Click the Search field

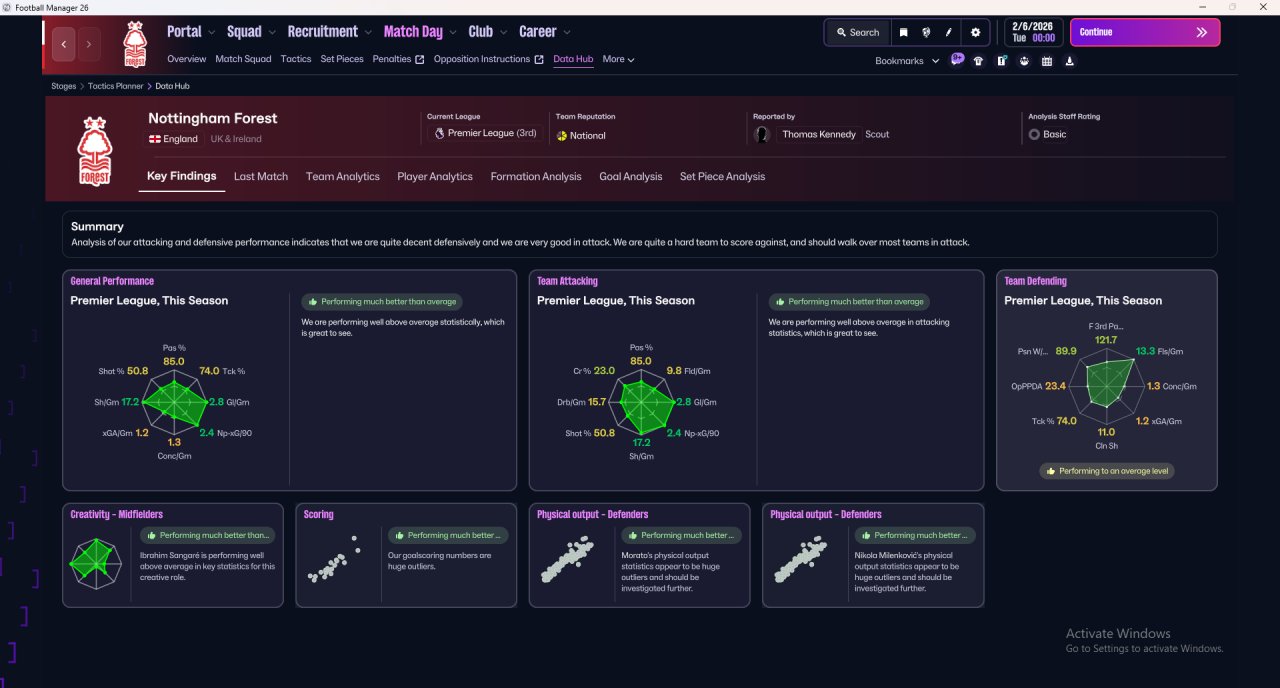pos(857,32)
